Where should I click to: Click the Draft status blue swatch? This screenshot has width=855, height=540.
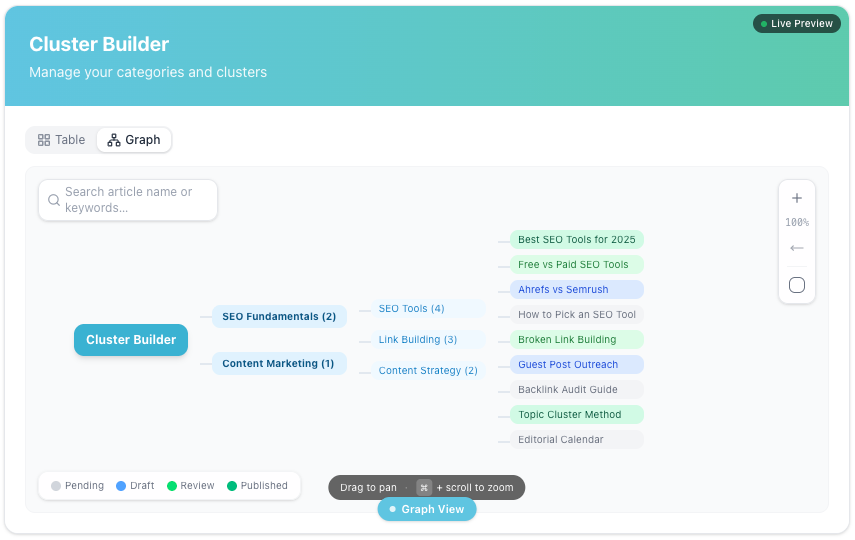pyautogui.click(x=121, y=486)
